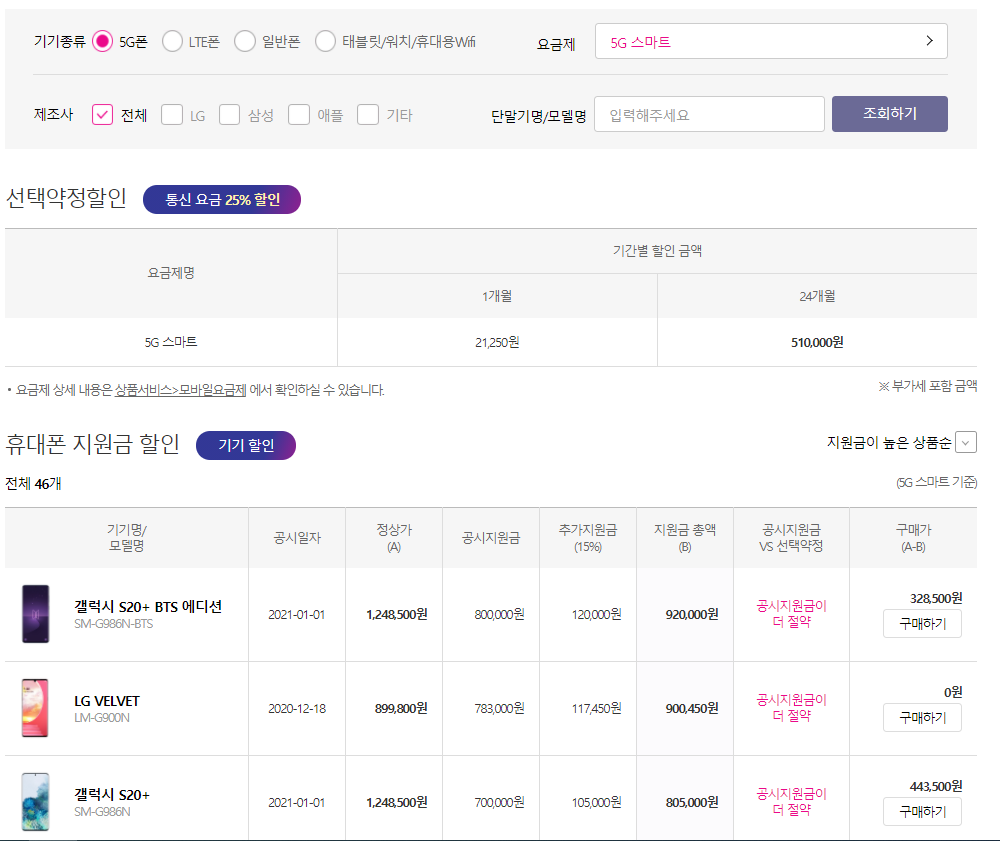Viewport: 1000px width, 841px height.
Task: Click the 구매가 (A-B) column header
Action: [913, 538]
